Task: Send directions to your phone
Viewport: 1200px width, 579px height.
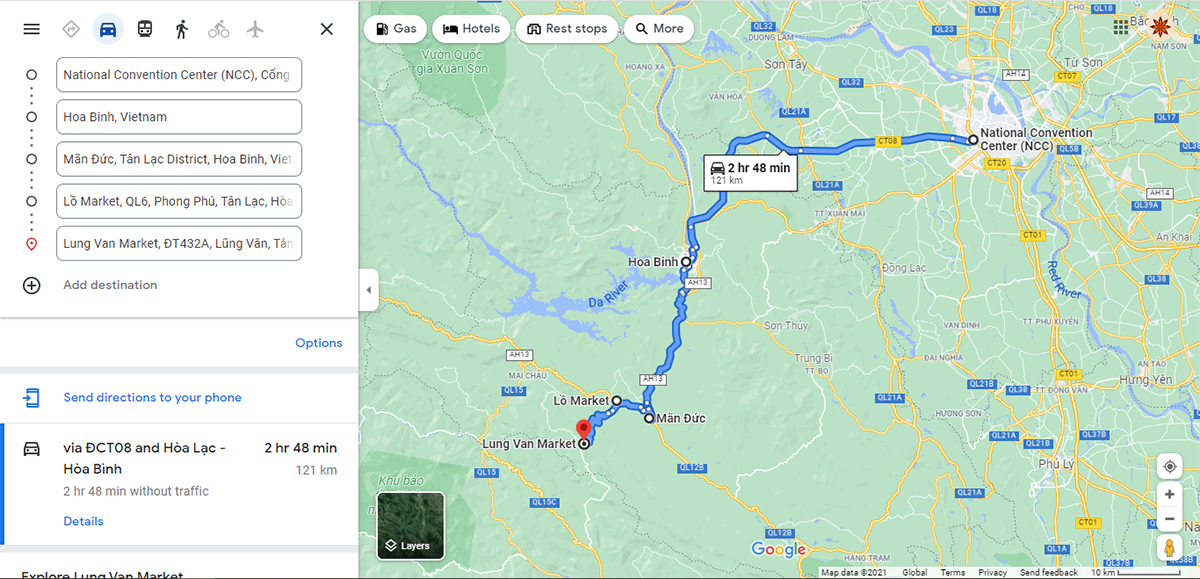Action: [x=152, y=397]
